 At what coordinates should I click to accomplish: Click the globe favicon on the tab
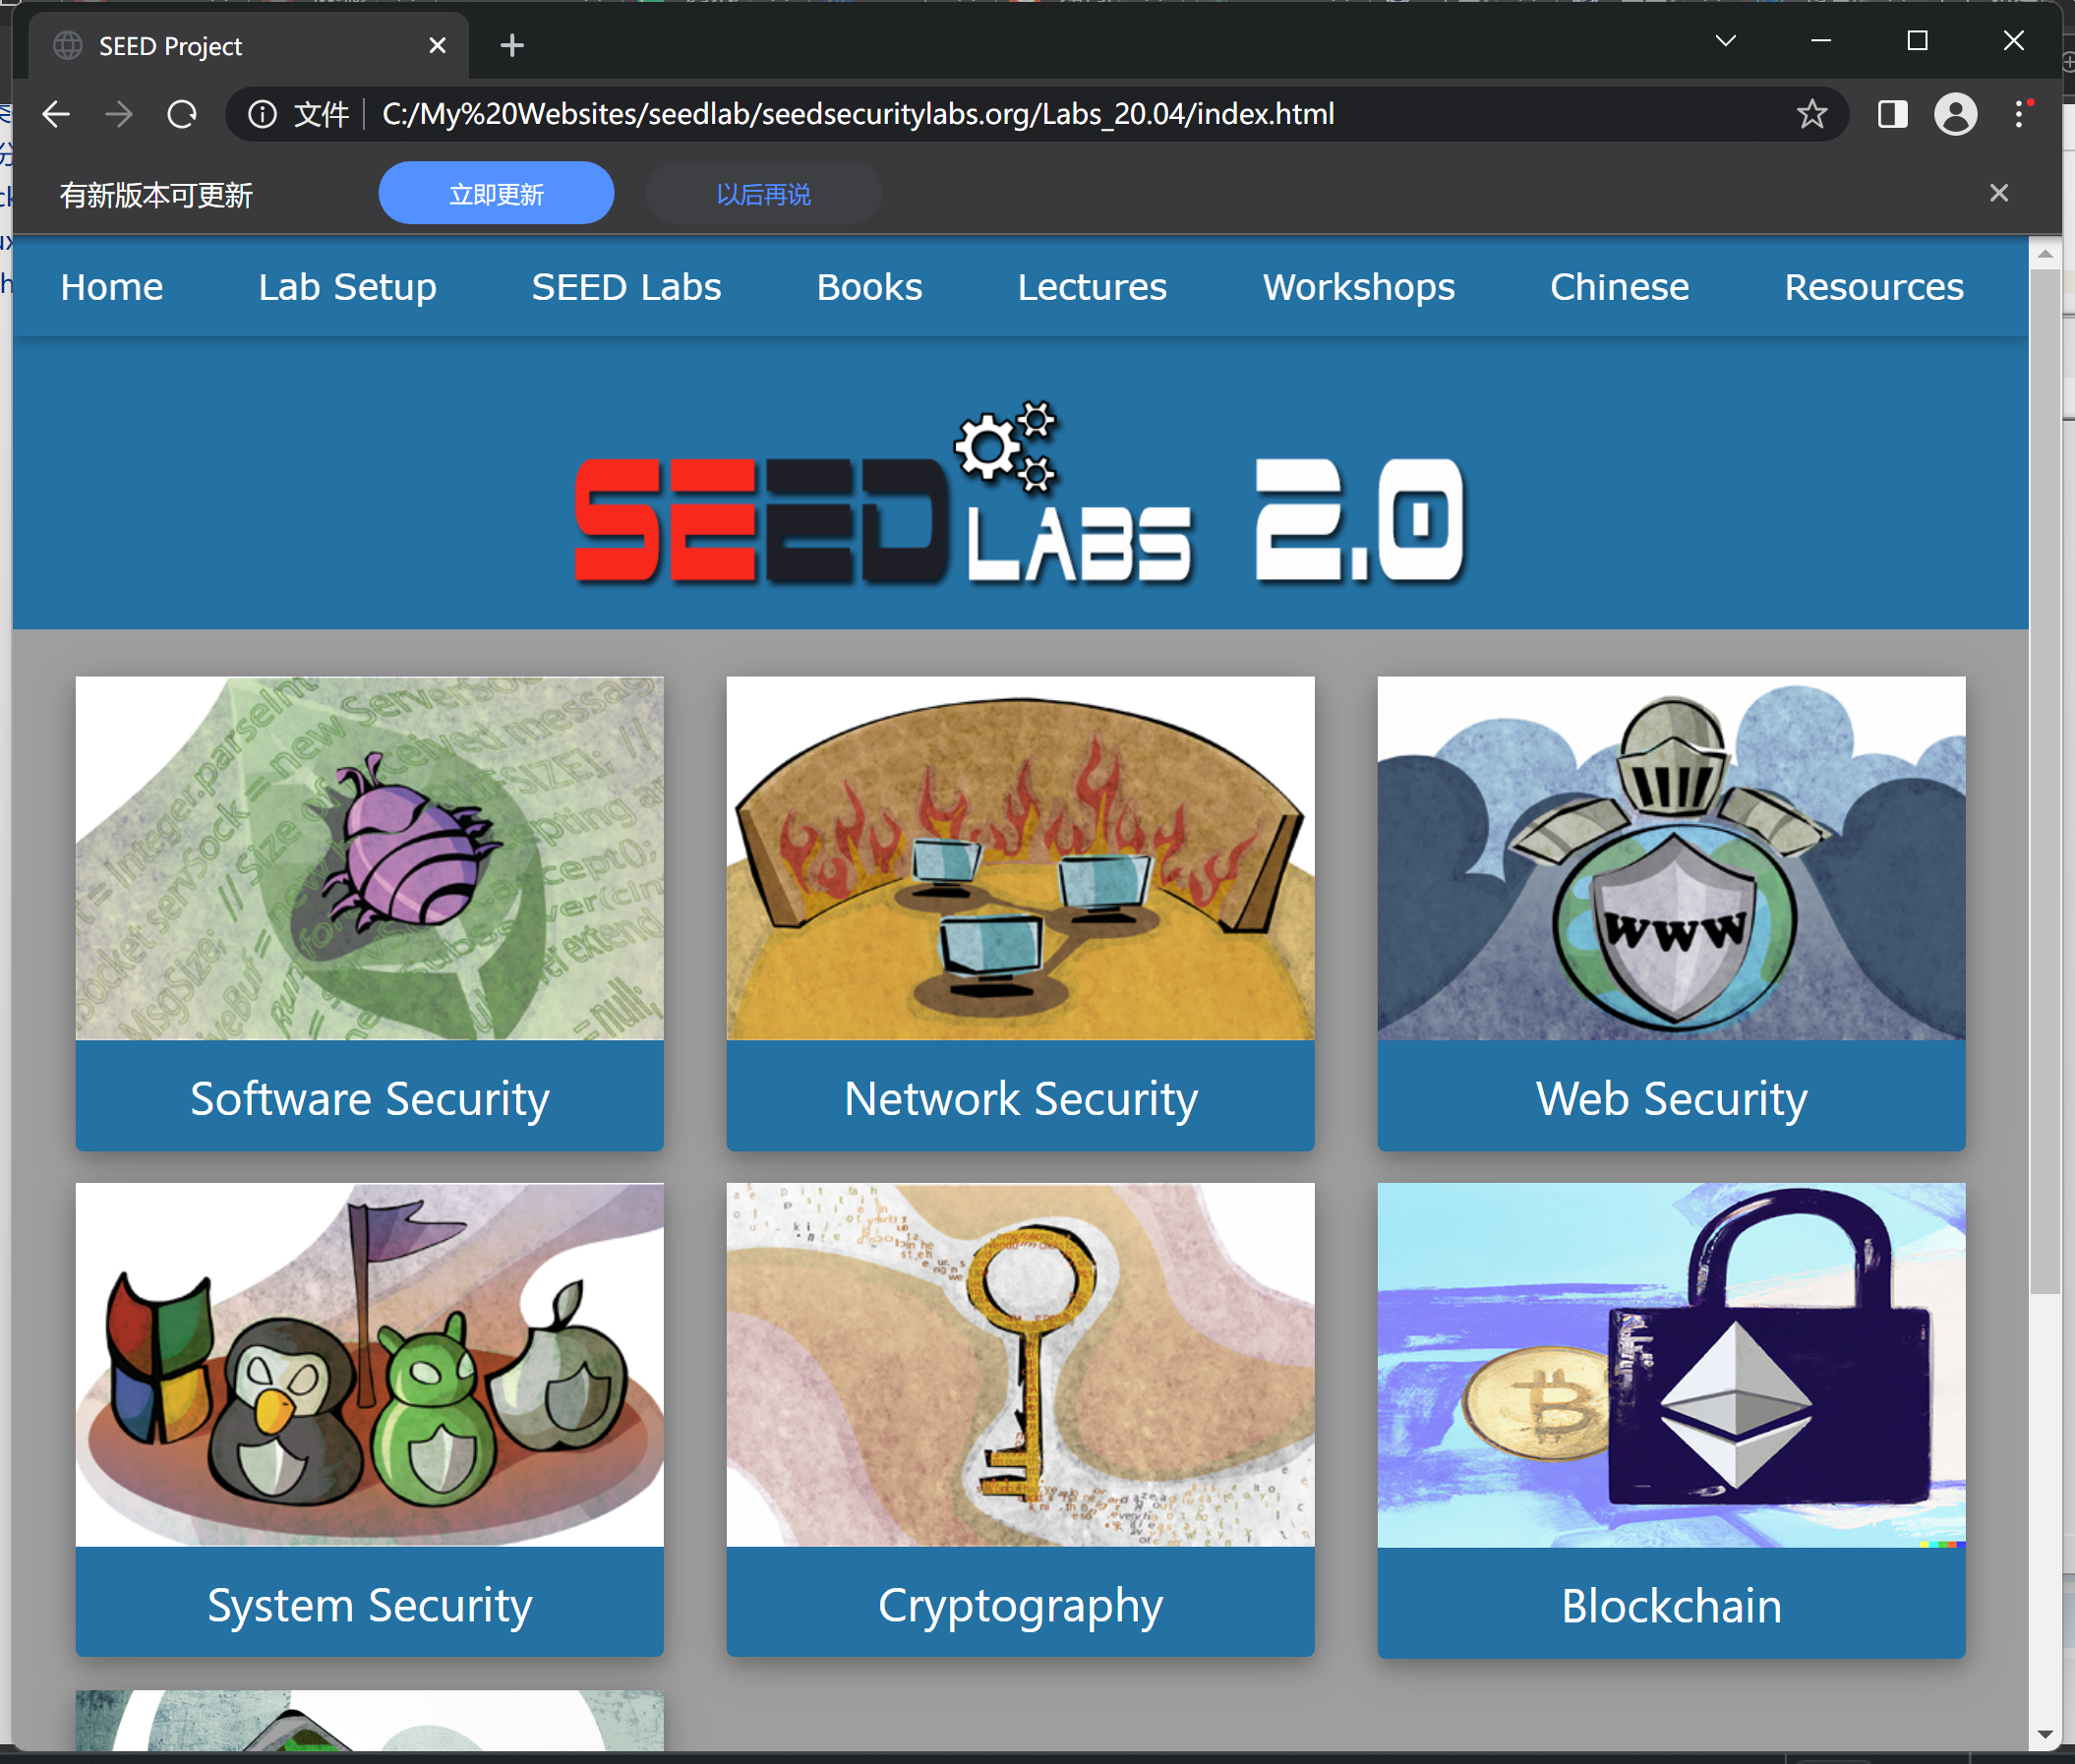coord(68,46)
